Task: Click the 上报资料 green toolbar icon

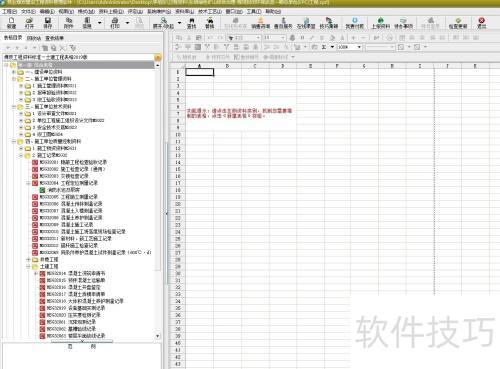Action: [x=380, y=23]
